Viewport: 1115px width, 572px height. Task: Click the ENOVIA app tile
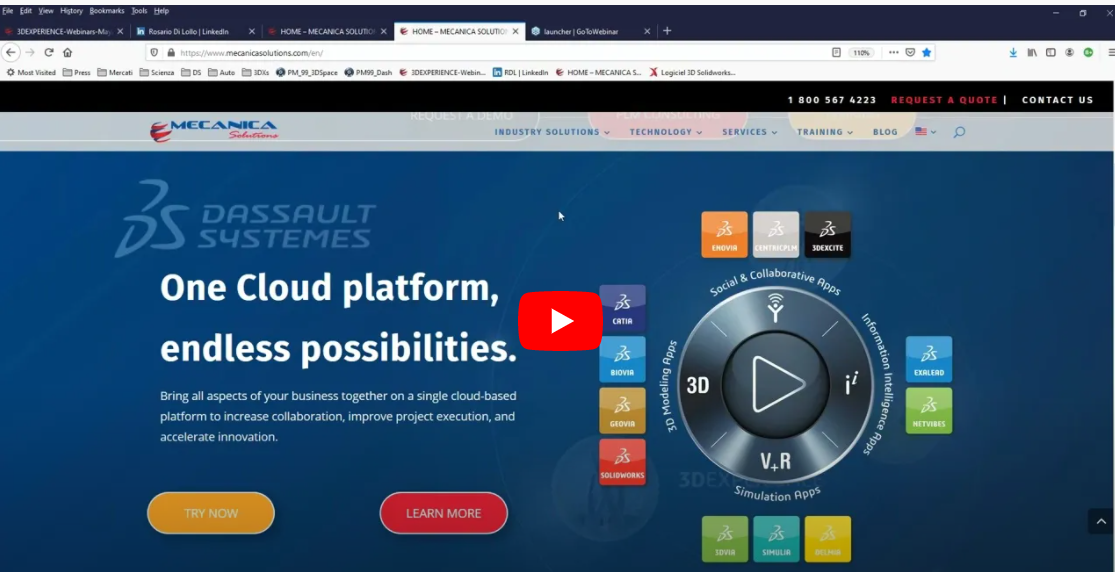pyautogui.click(x=725, y=235)
